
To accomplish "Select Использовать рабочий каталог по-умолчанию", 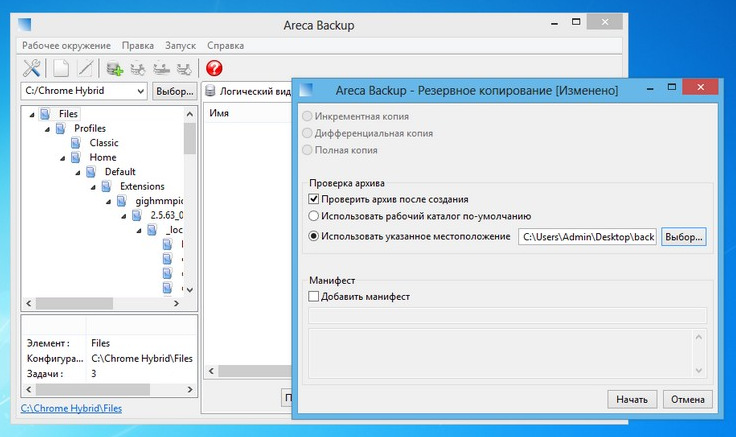I will 314,216.
